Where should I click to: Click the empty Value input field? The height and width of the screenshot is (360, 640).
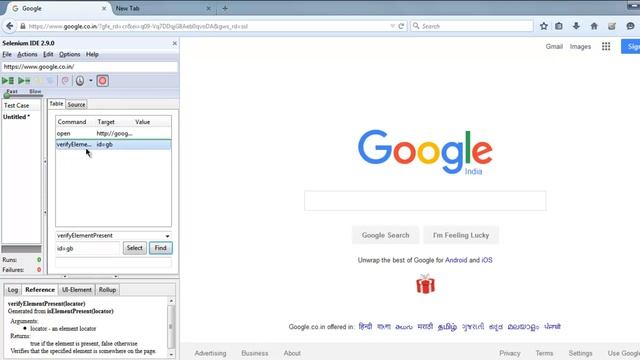113,262
